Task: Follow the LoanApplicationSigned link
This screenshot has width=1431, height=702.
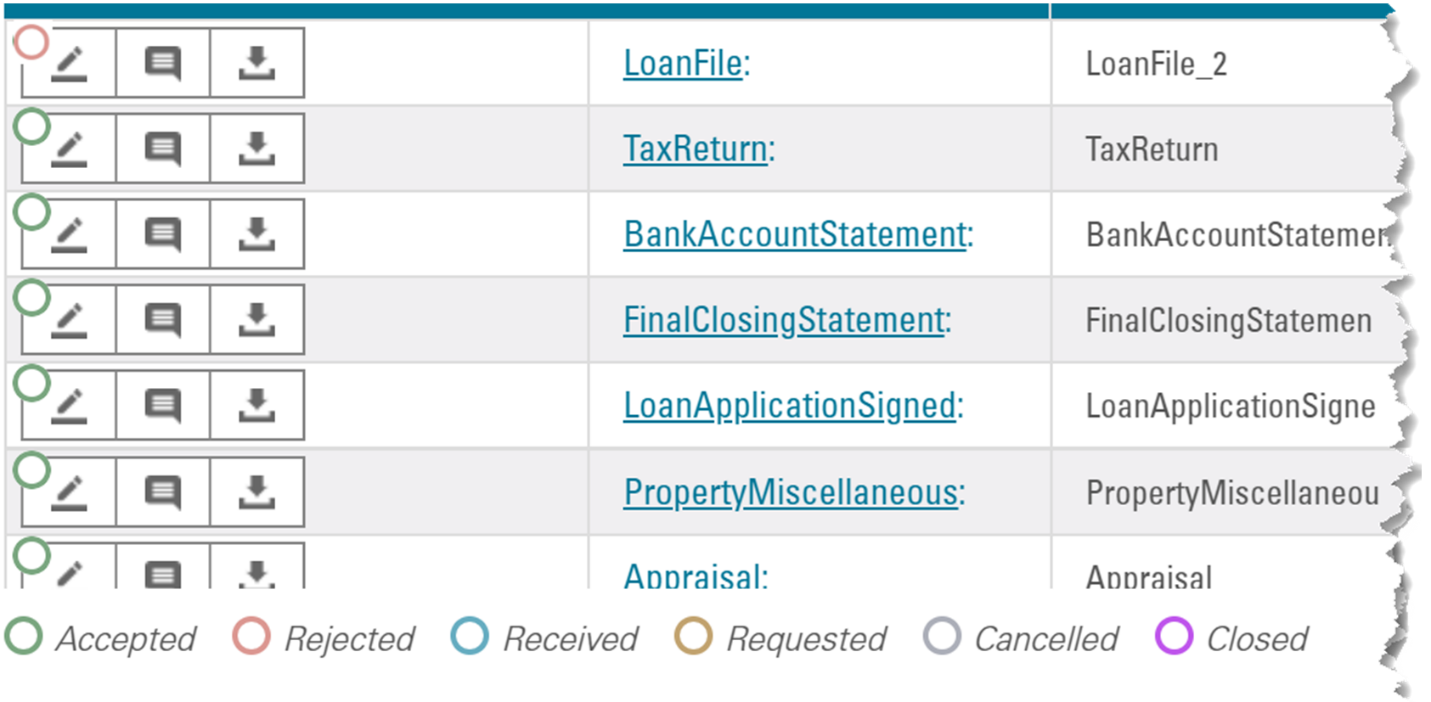Action: (789, 406)
